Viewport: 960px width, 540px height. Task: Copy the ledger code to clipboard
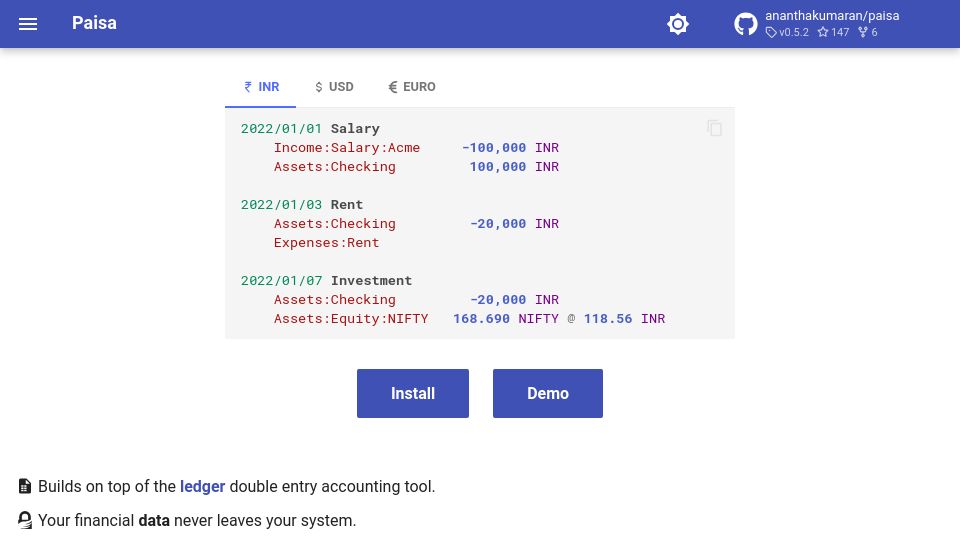(x=714, y=128)
